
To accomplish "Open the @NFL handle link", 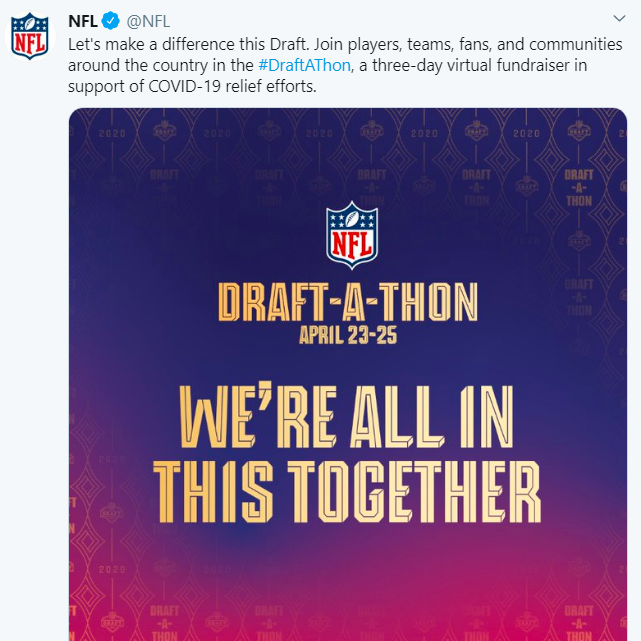I will click(x=148, y=21).
